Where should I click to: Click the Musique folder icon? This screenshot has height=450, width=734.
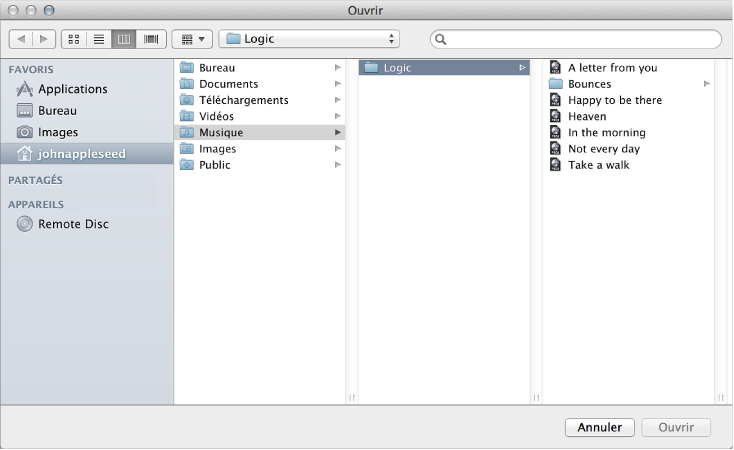pyautogui.click(x=187, y=133)
